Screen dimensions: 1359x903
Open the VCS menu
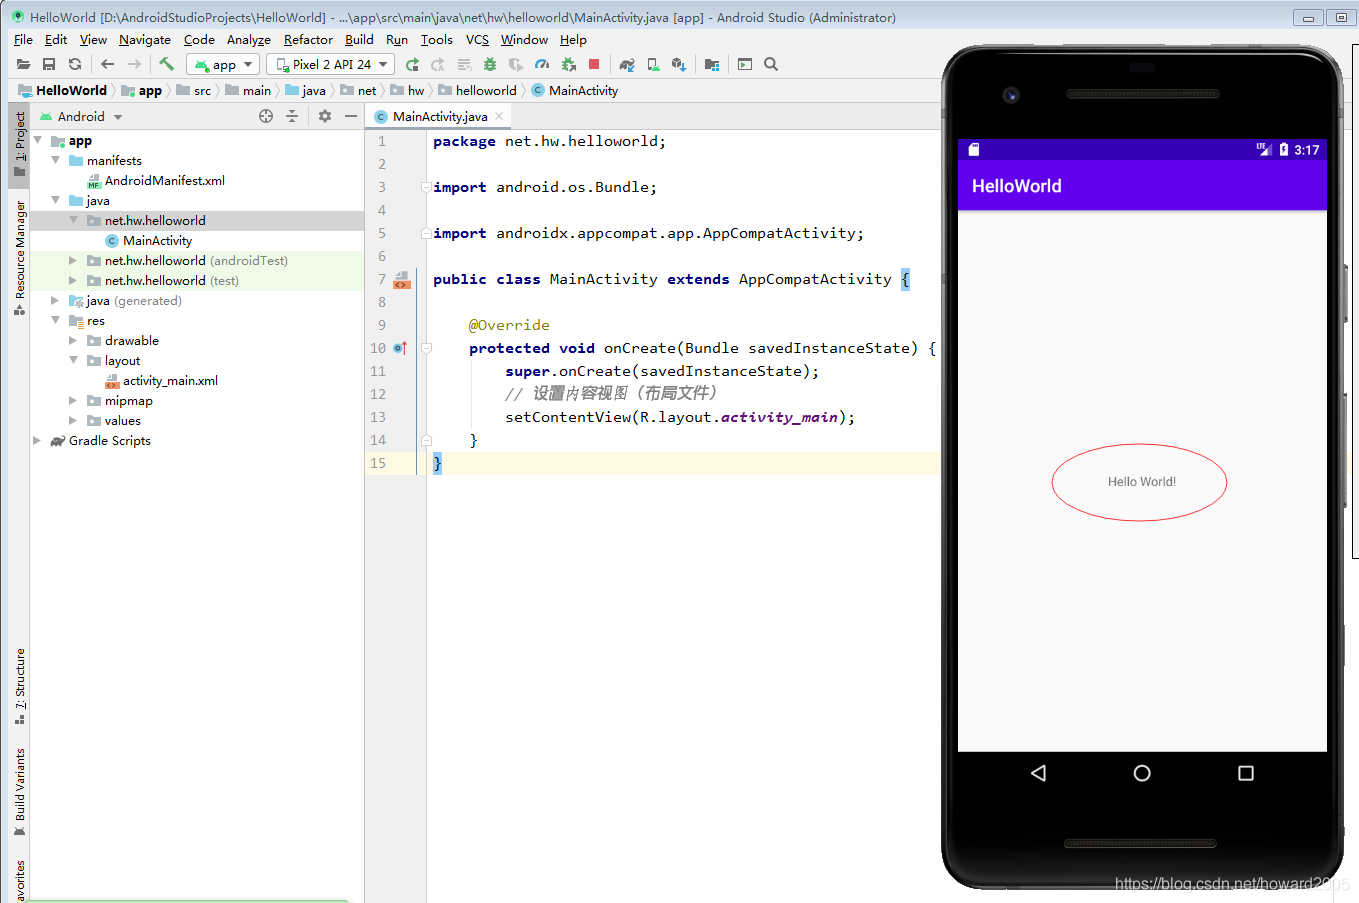(x=477, y=39)
